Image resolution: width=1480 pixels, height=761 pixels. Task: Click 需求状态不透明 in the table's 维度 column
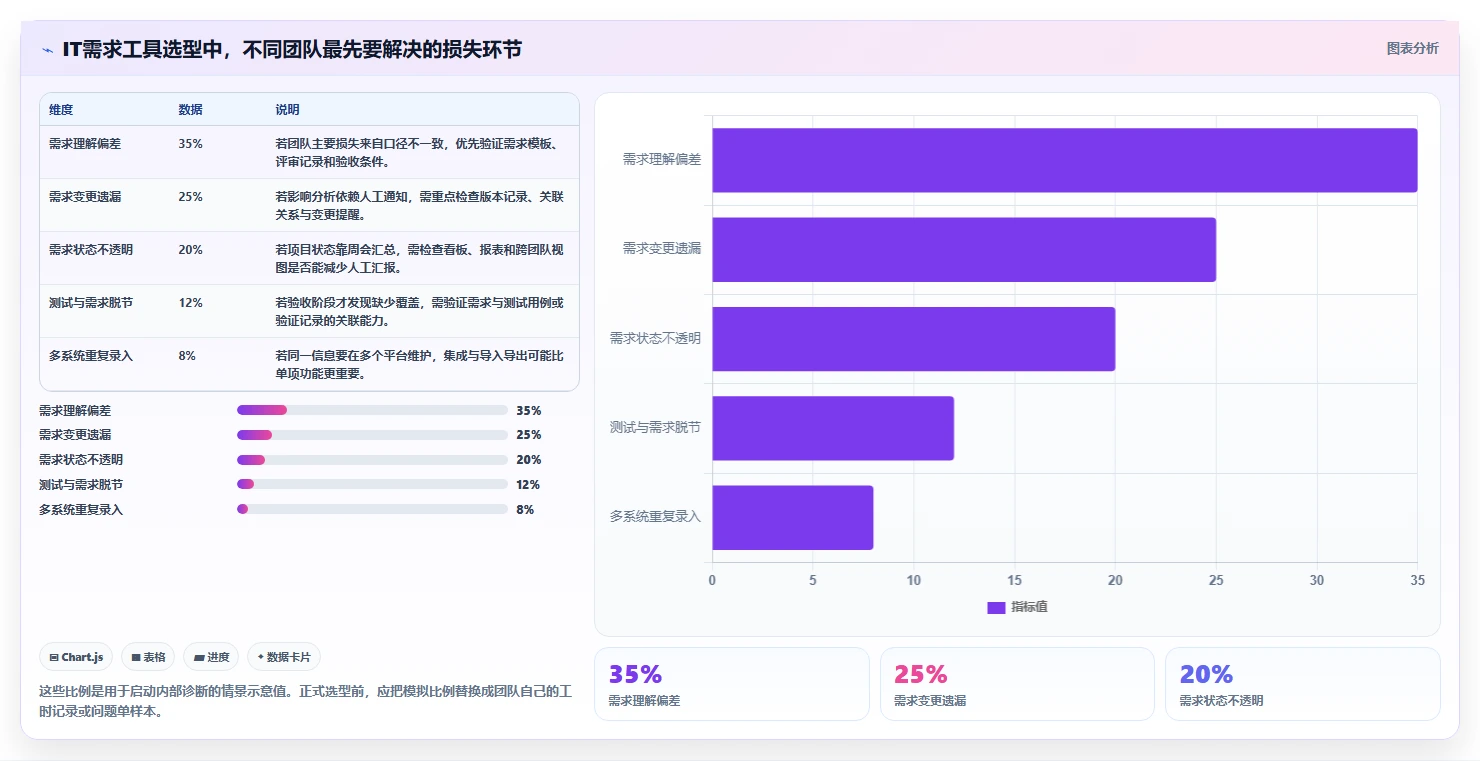tap(91, 249)
